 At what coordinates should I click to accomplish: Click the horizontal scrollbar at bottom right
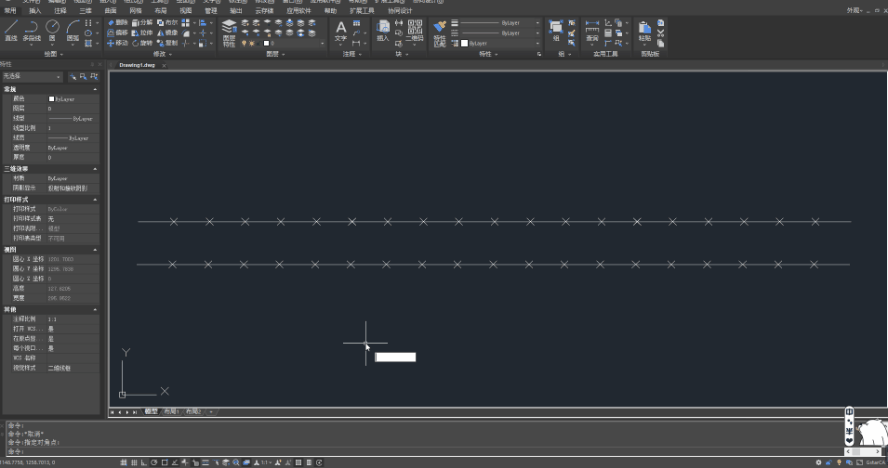pyautogui.click(x=863, y=452)
